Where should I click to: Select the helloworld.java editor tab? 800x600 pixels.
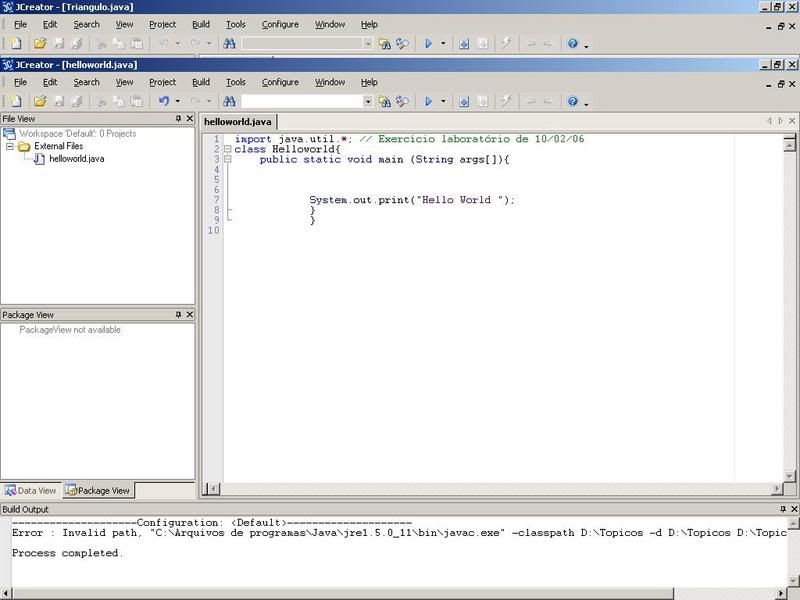238,121
